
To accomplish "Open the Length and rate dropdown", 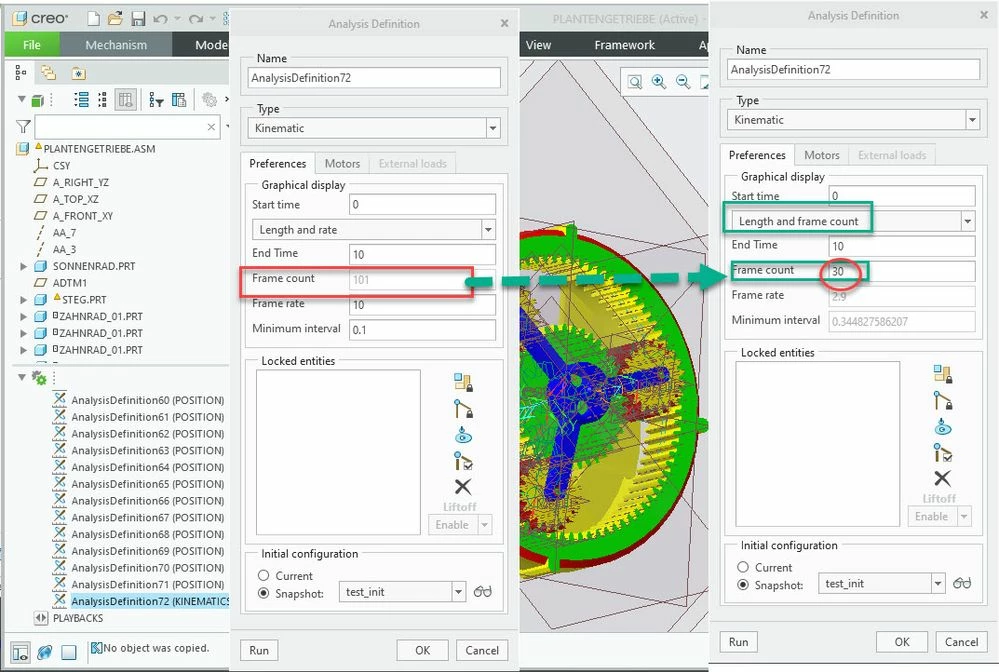I will (x=489, y=229).
